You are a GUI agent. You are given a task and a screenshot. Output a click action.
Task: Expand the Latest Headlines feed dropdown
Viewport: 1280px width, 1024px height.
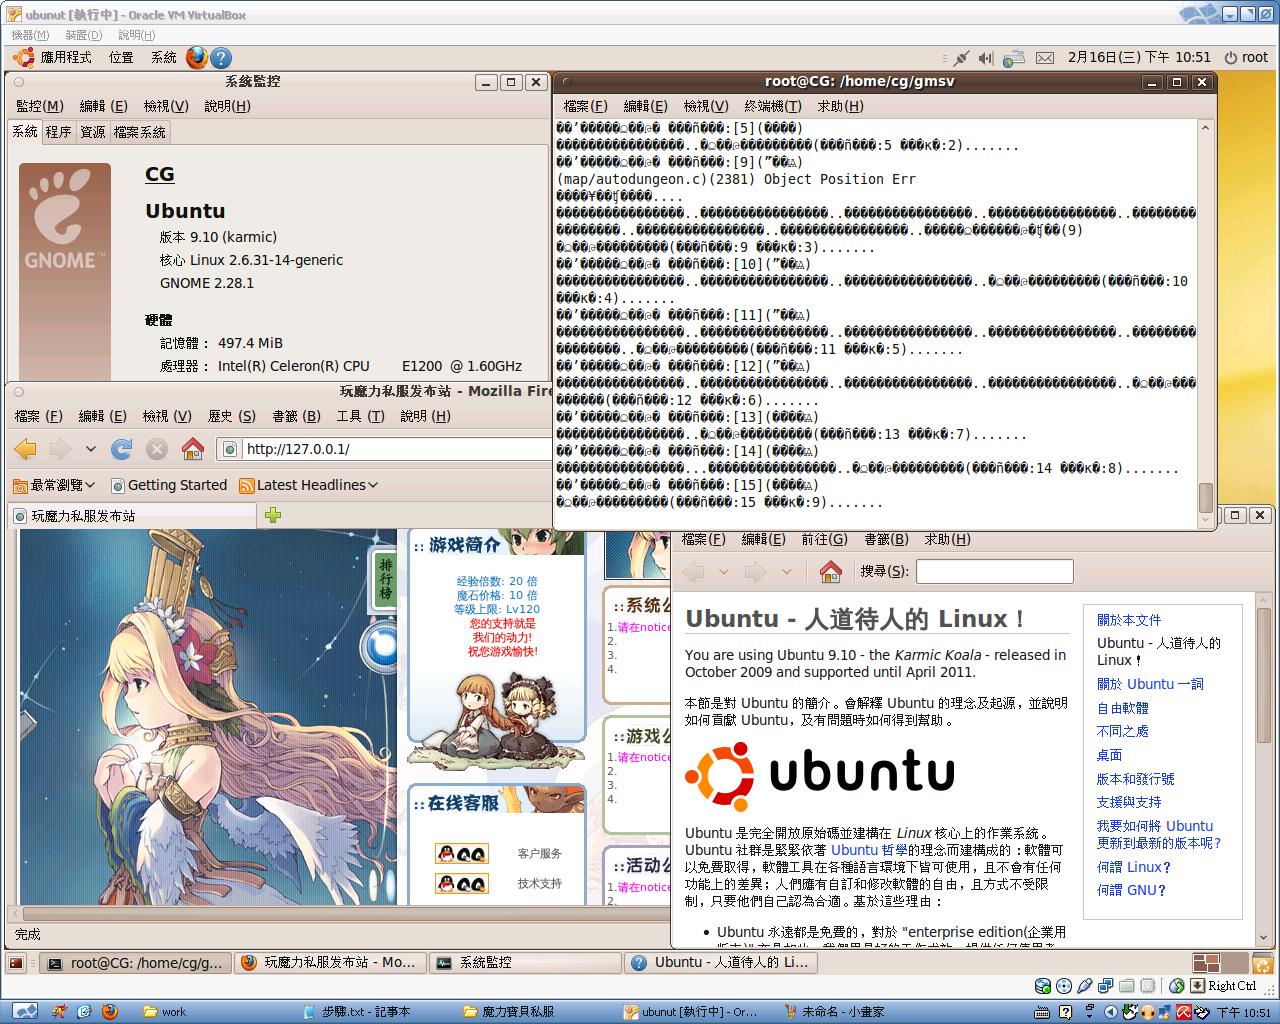pyautogui.click(x=308, y=485)
